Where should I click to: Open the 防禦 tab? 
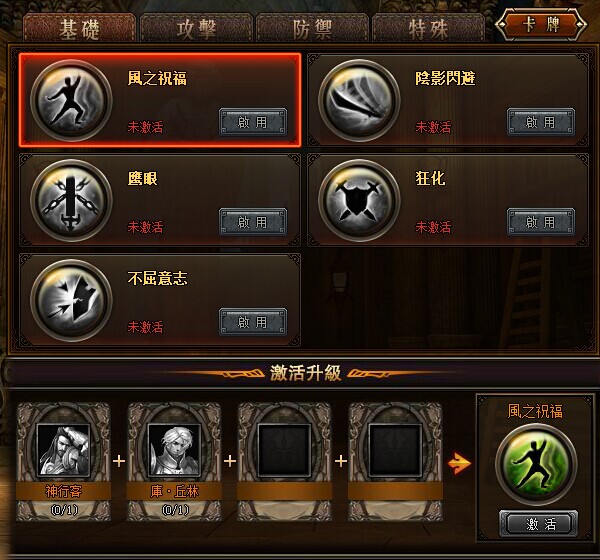click(312, 28)
